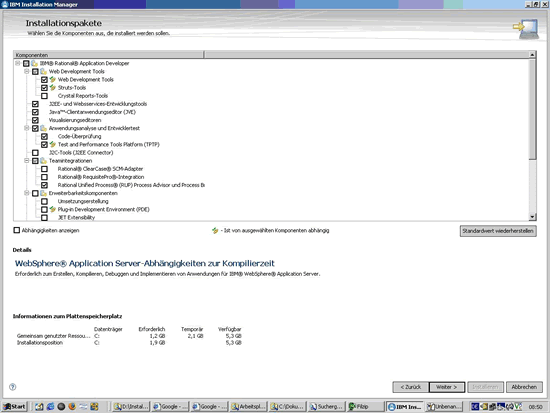Collapse the Web Development Tools tree group

(x=27, y=71)
